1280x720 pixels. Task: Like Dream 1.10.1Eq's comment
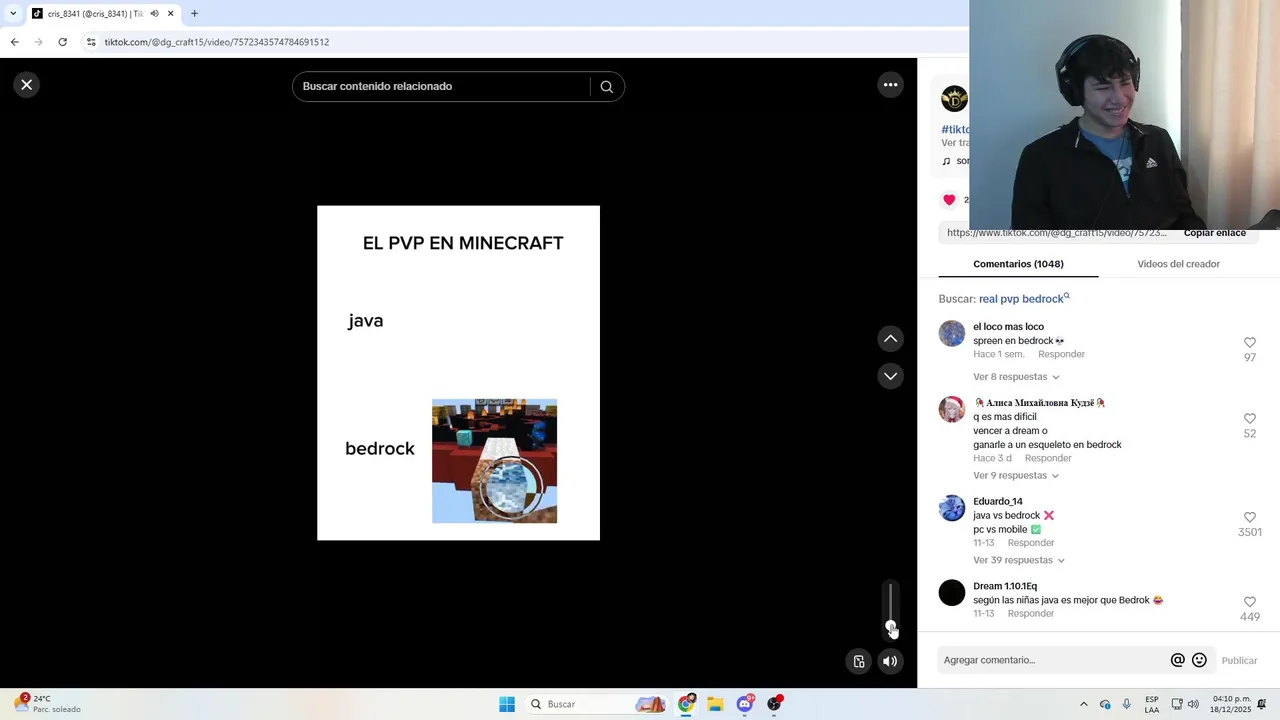pos(1249,602)
